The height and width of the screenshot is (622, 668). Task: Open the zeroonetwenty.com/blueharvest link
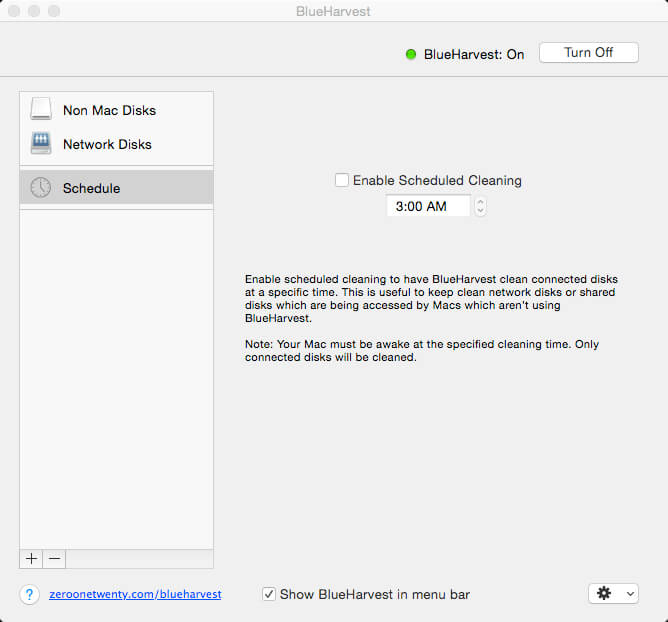135,594
